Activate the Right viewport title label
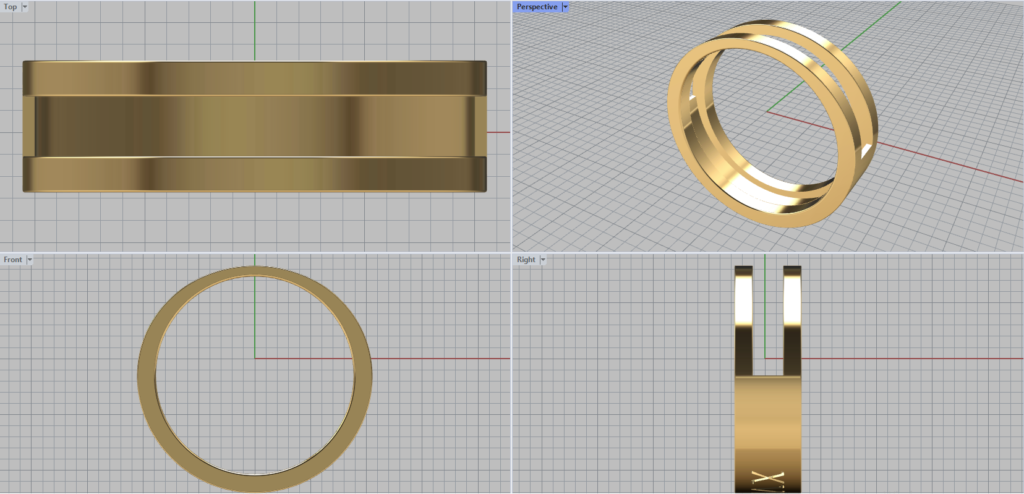The image size is (1024, 494). tap(525, 260)
